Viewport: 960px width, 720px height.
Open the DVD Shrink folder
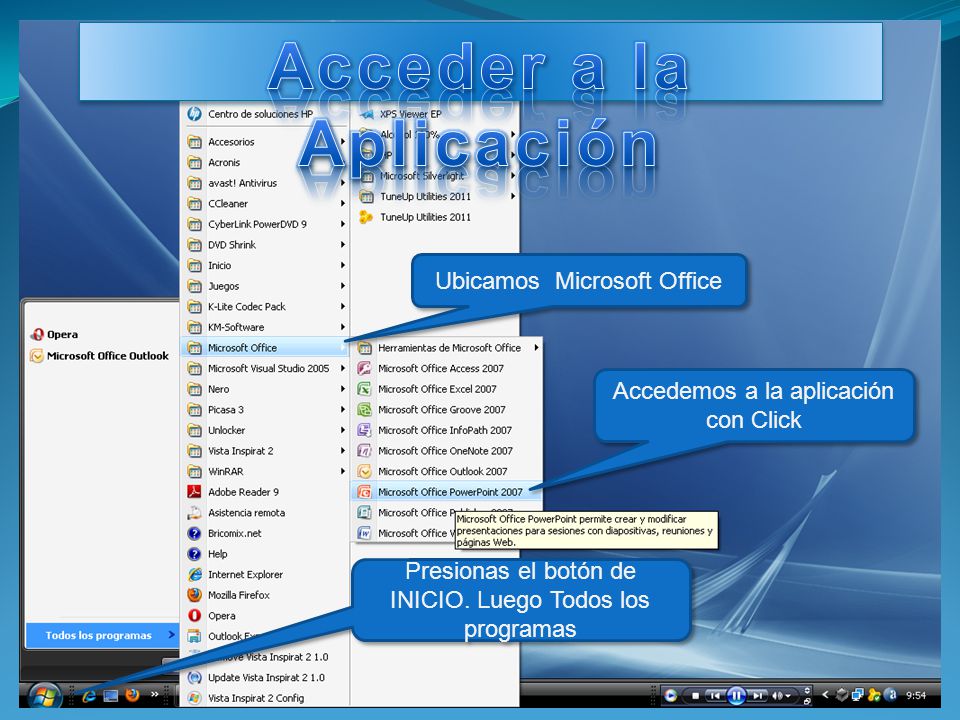(x=266, y=245)
